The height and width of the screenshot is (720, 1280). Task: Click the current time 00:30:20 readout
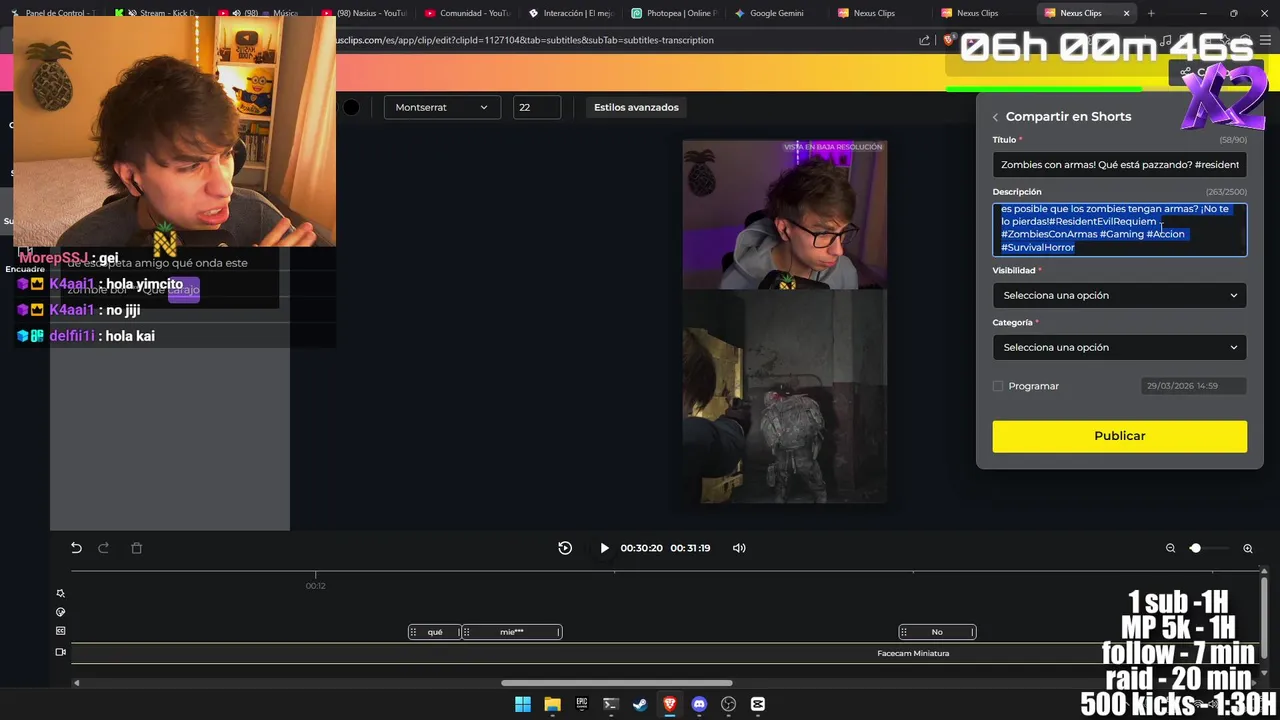pyautogui.click(x=641, y=548)
